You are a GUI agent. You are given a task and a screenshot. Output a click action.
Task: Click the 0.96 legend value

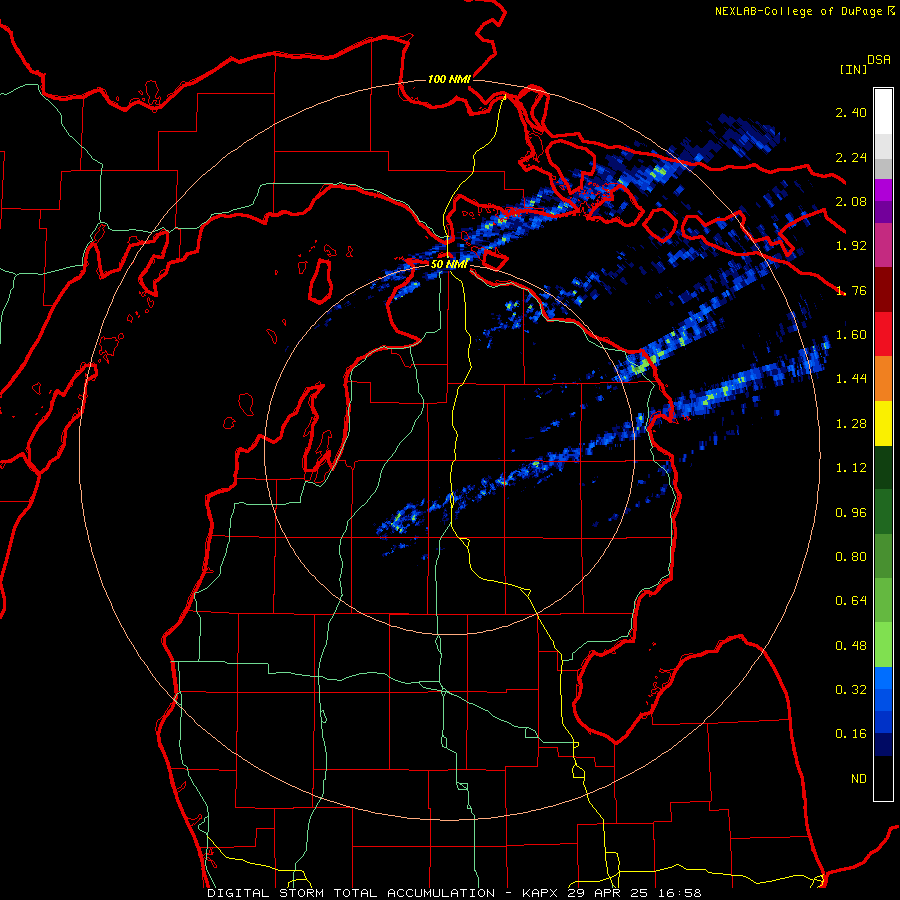pos(851,513)
